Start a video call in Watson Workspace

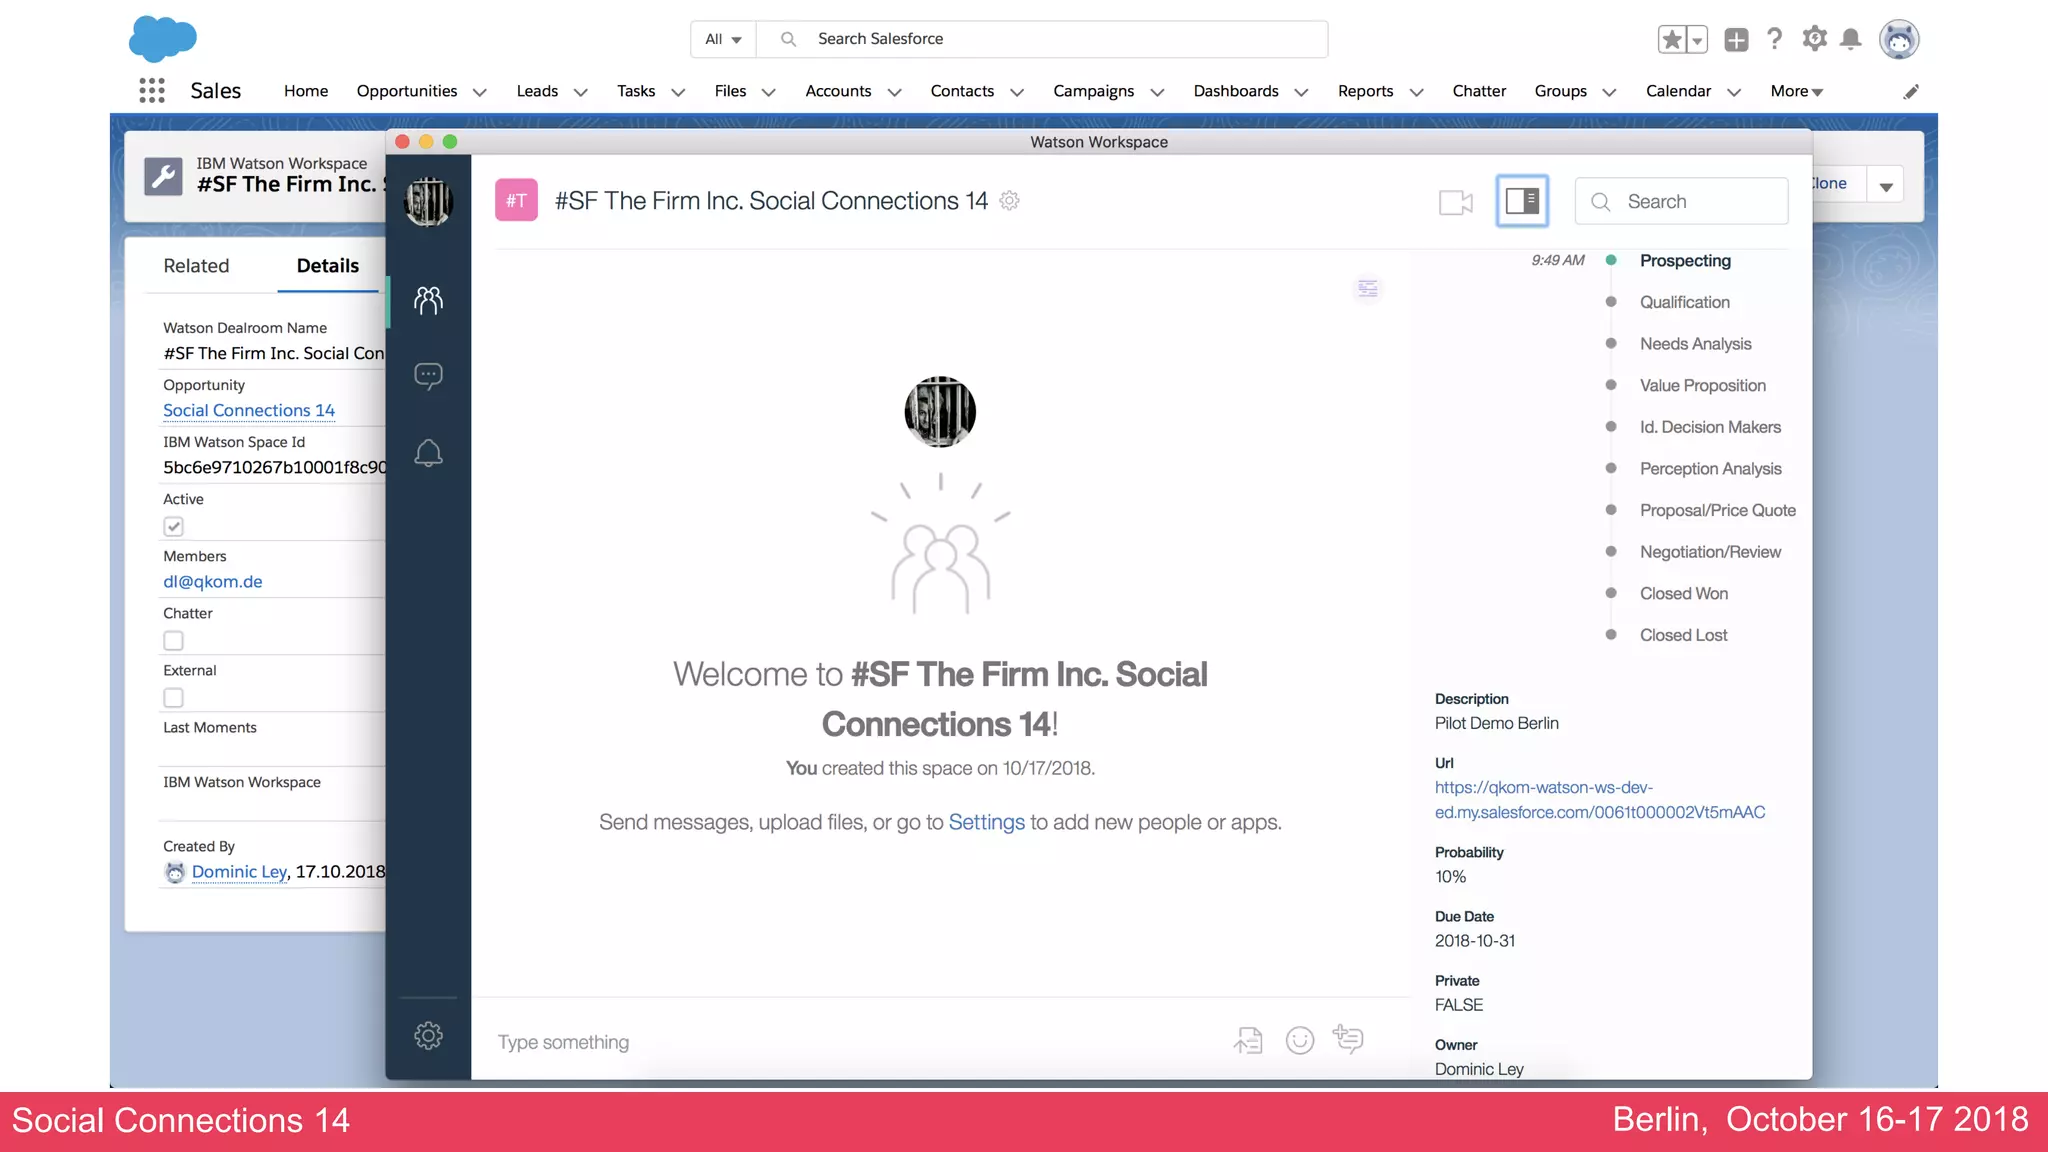click(1456, 202)
